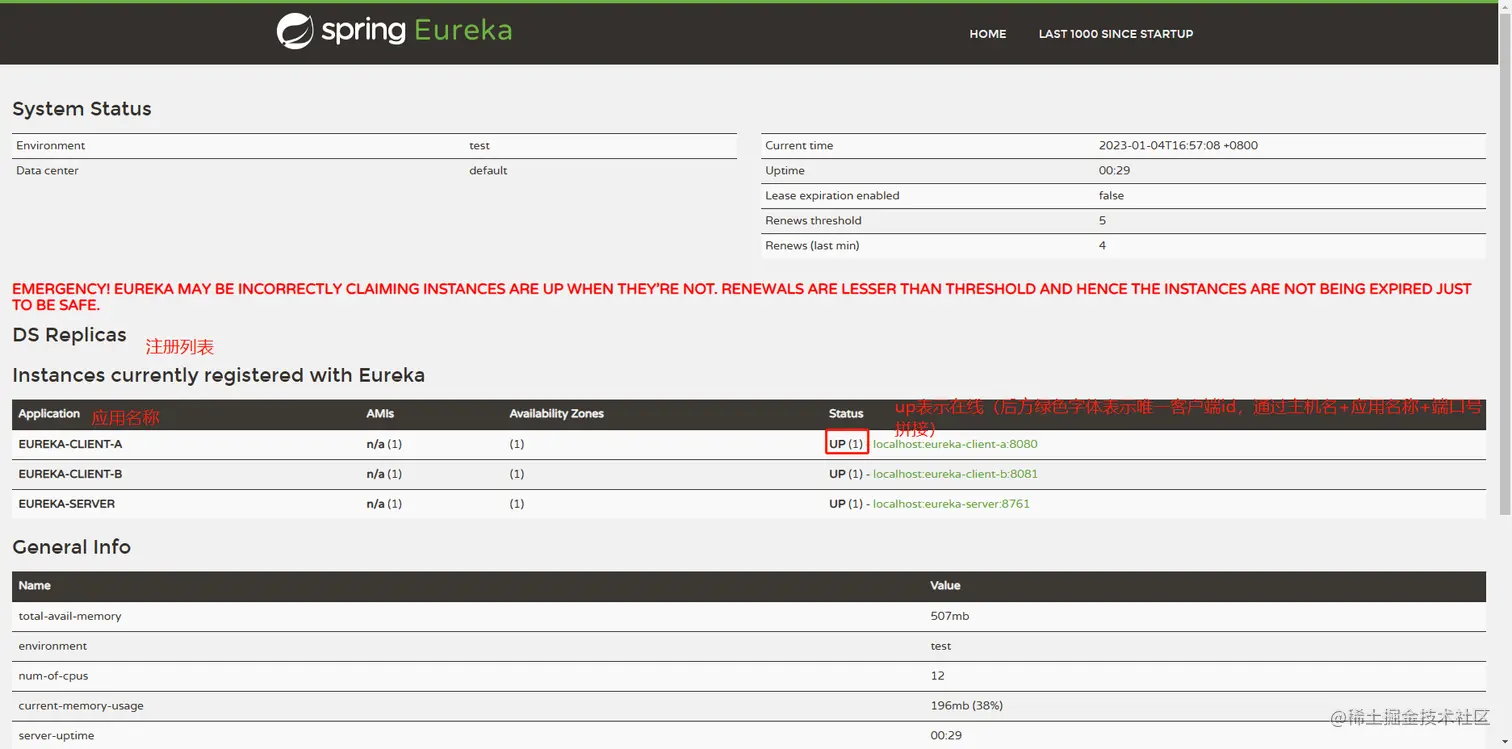Click UP (1) status for EUREKA-SERVER
Image resolution: width=1512 pixels, height=749 pixels.
tap(846, 504)
